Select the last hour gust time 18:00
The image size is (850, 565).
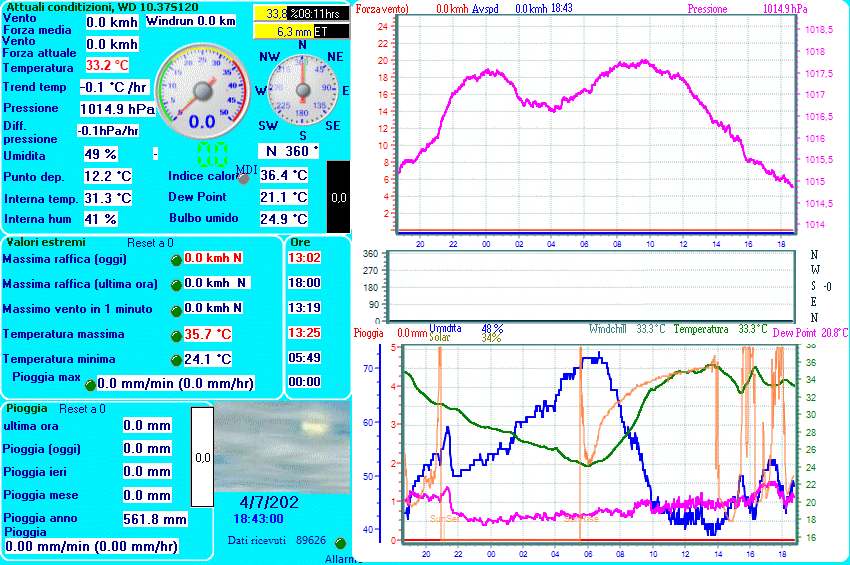(304, 282)
